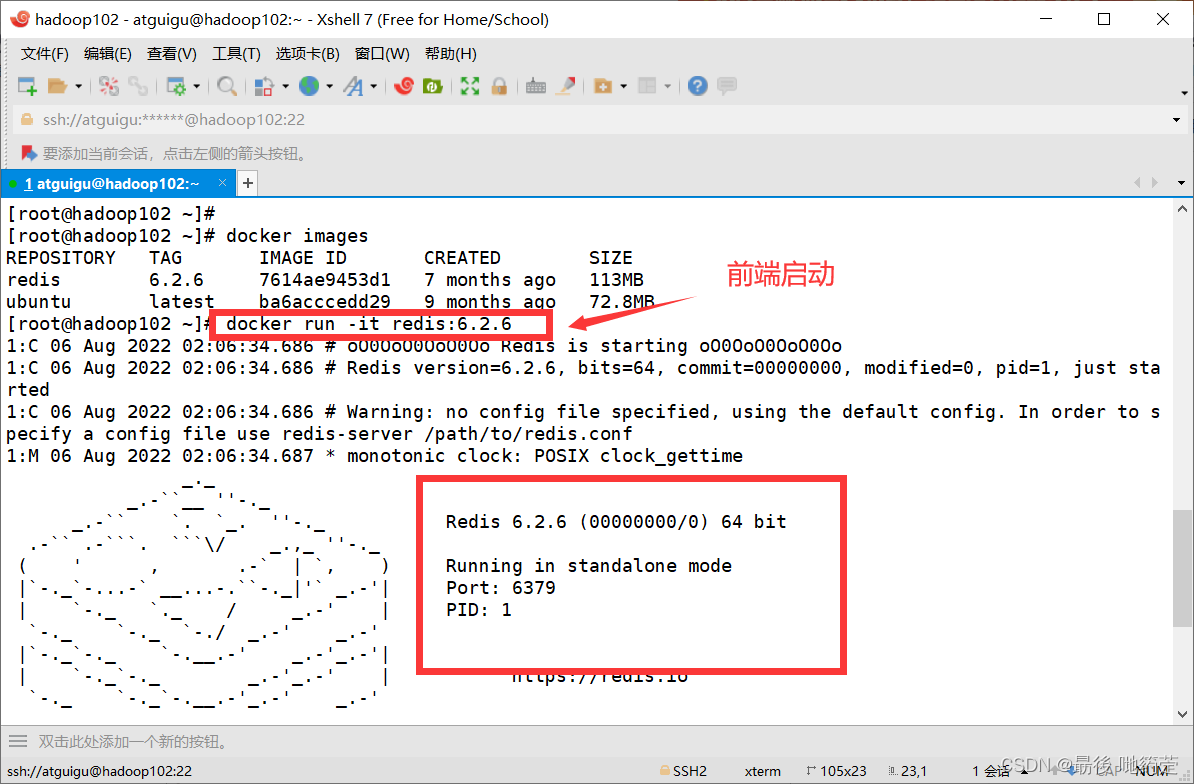
Task: Click the Open Session folder icon
Action: click(58, 86)
